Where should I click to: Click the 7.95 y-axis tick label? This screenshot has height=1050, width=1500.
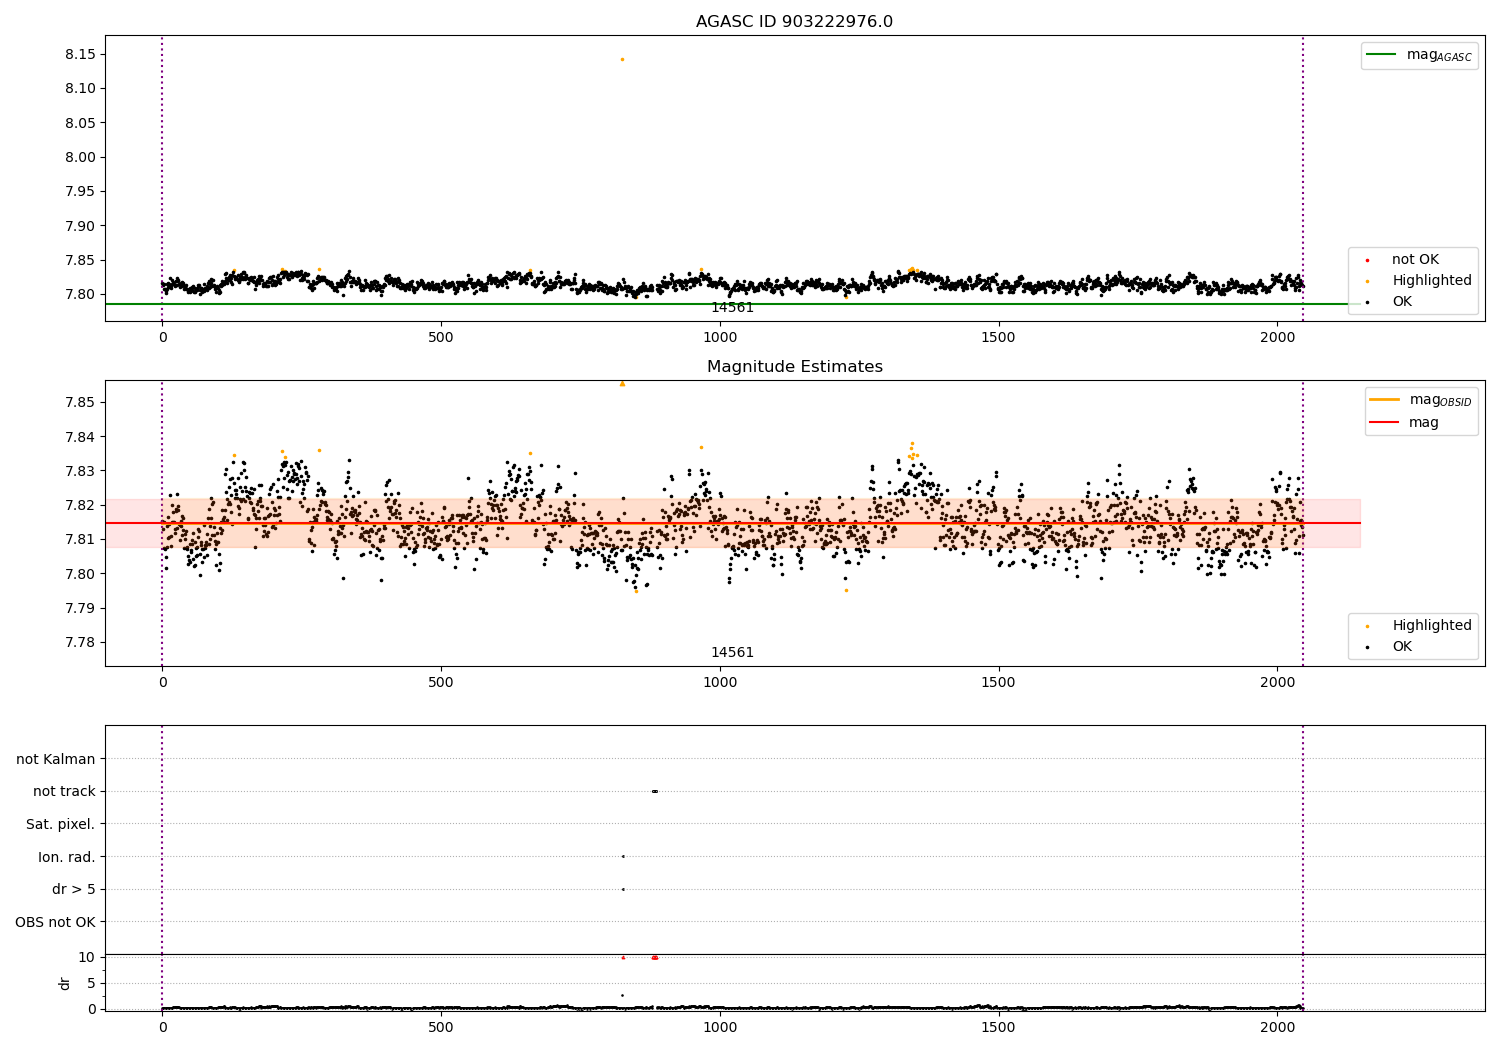tap(79, 191)
